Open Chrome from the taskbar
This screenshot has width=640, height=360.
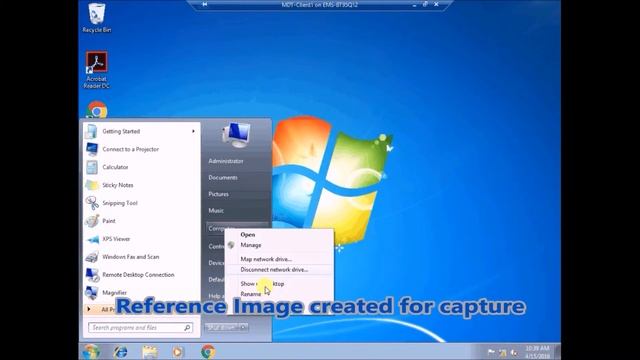(x=208, y=352)
